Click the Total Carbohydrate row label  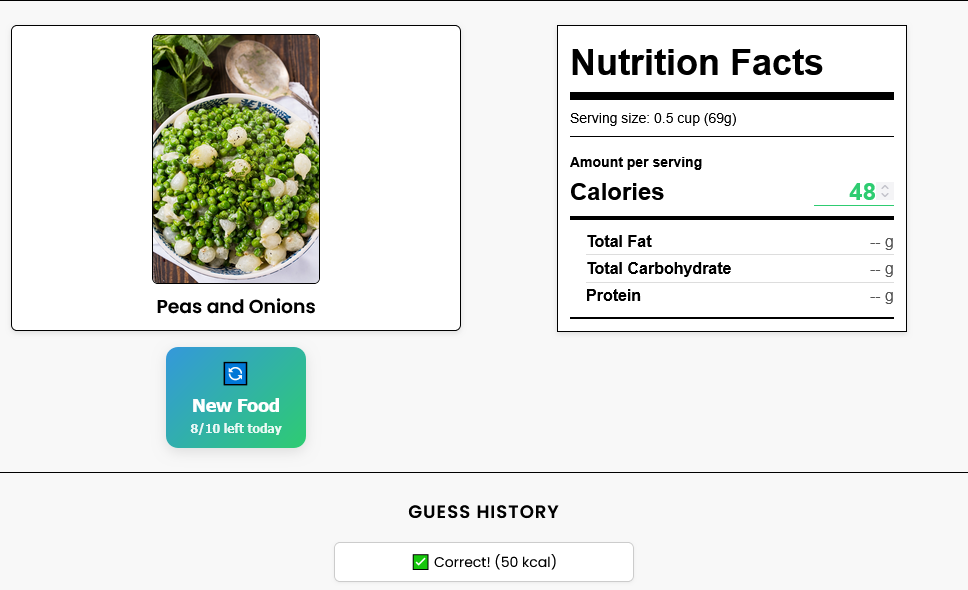click(659, 268)
